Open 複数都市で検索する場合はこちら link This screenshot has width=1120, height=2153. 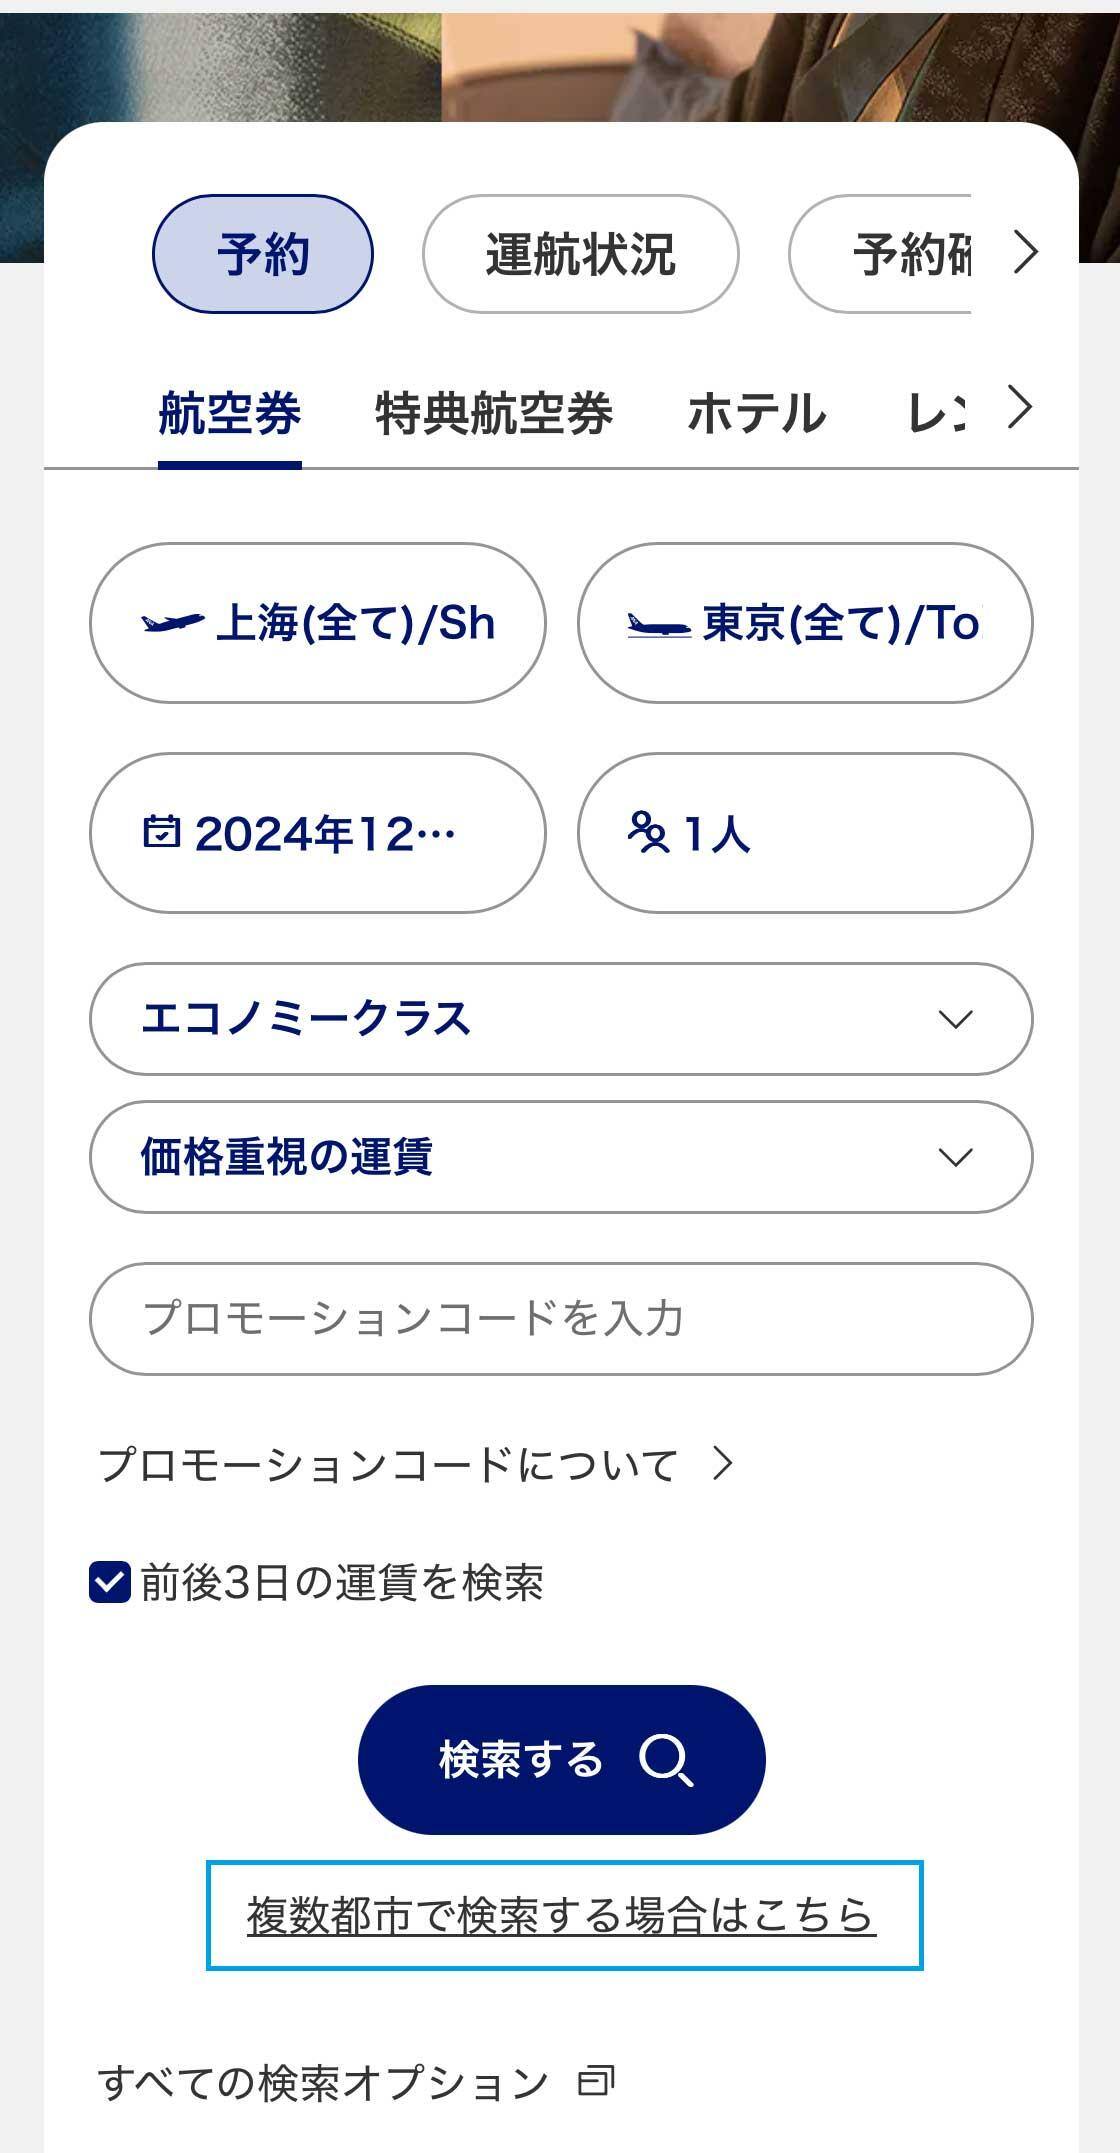click(562, 1915)
